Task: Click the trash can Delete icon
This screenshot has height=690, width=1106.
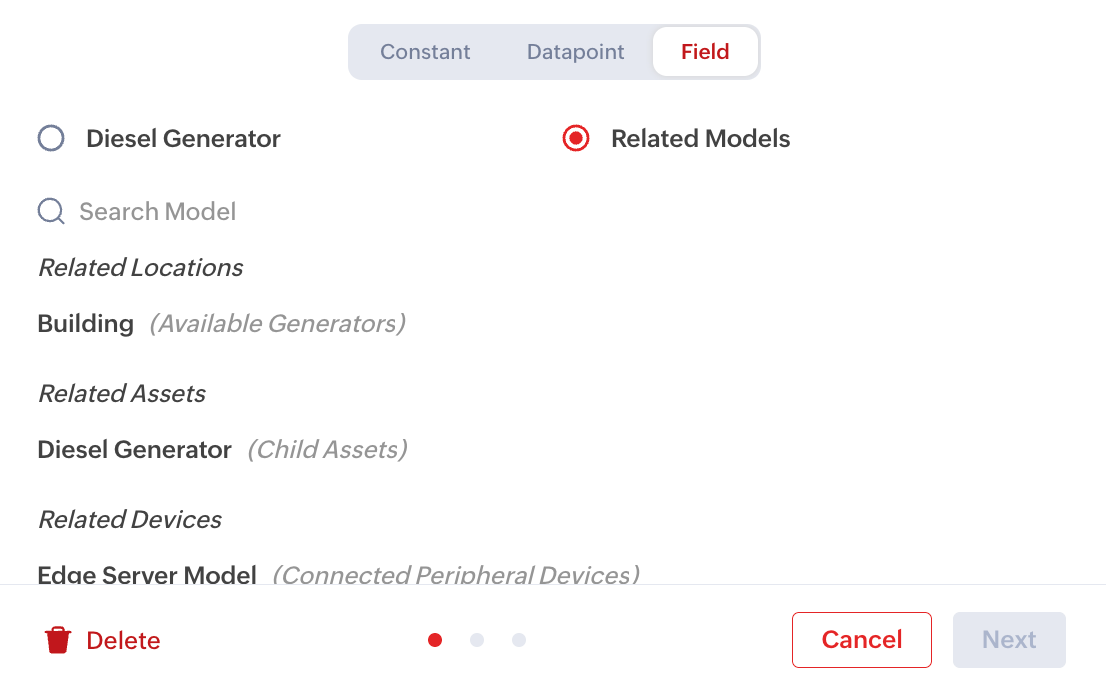Action: (58, 640)
